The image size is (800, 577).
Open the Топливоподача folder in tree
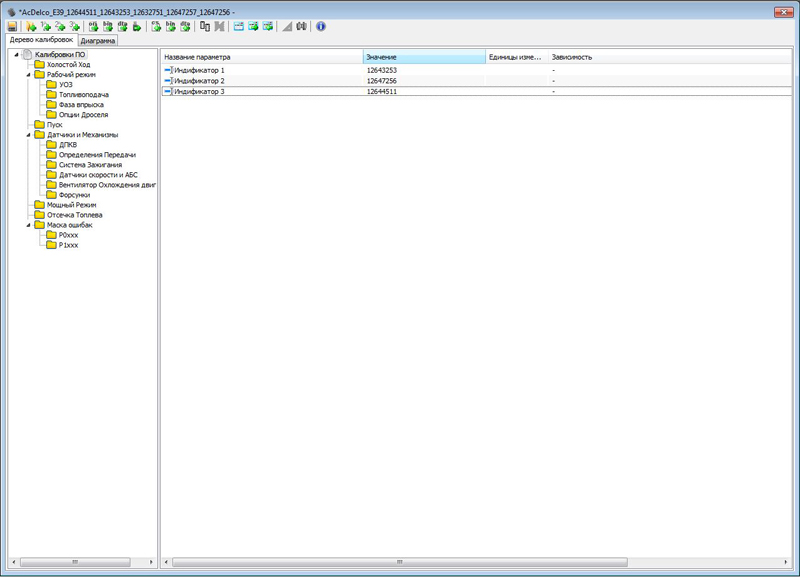click(82, 95)
